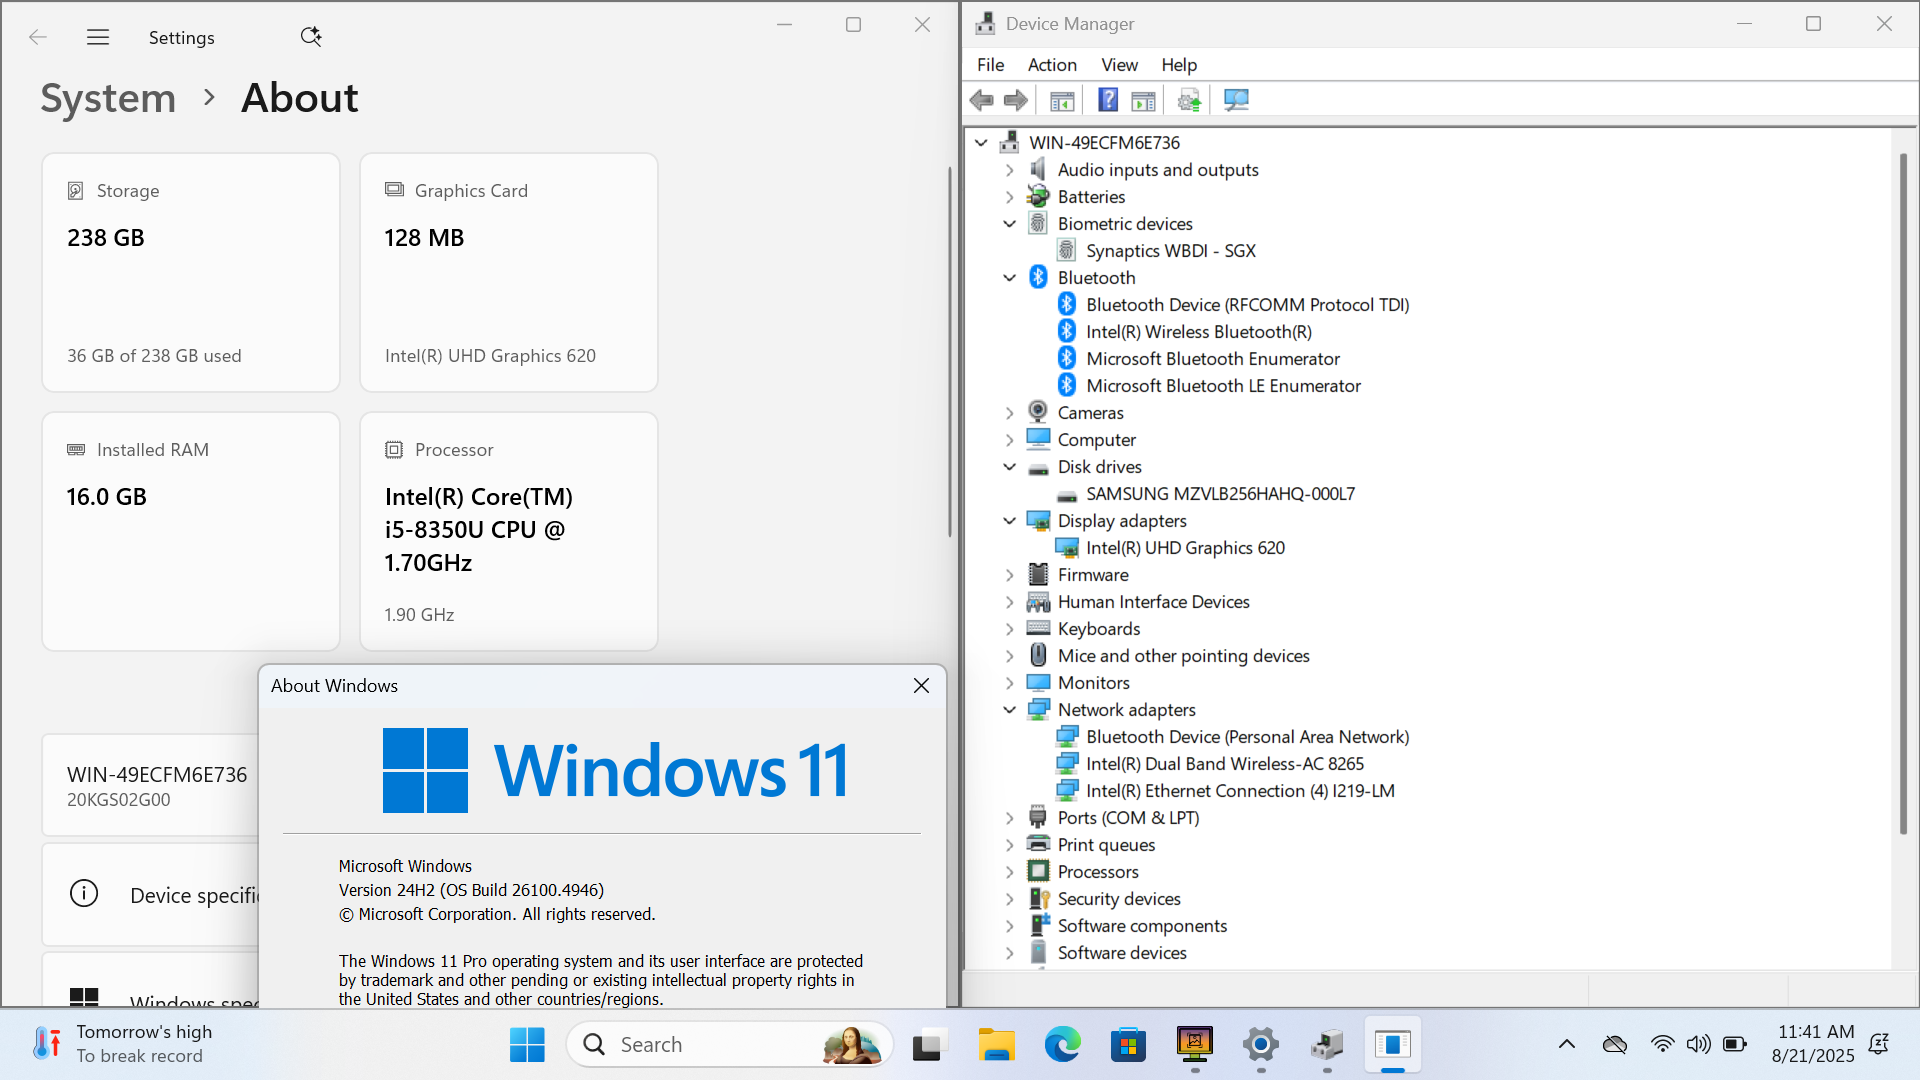Image resolution: width=1920 pixels, height=1080 pixels.
Task: Open Windows Start button on taskbar
Action: pos(527,1045)
